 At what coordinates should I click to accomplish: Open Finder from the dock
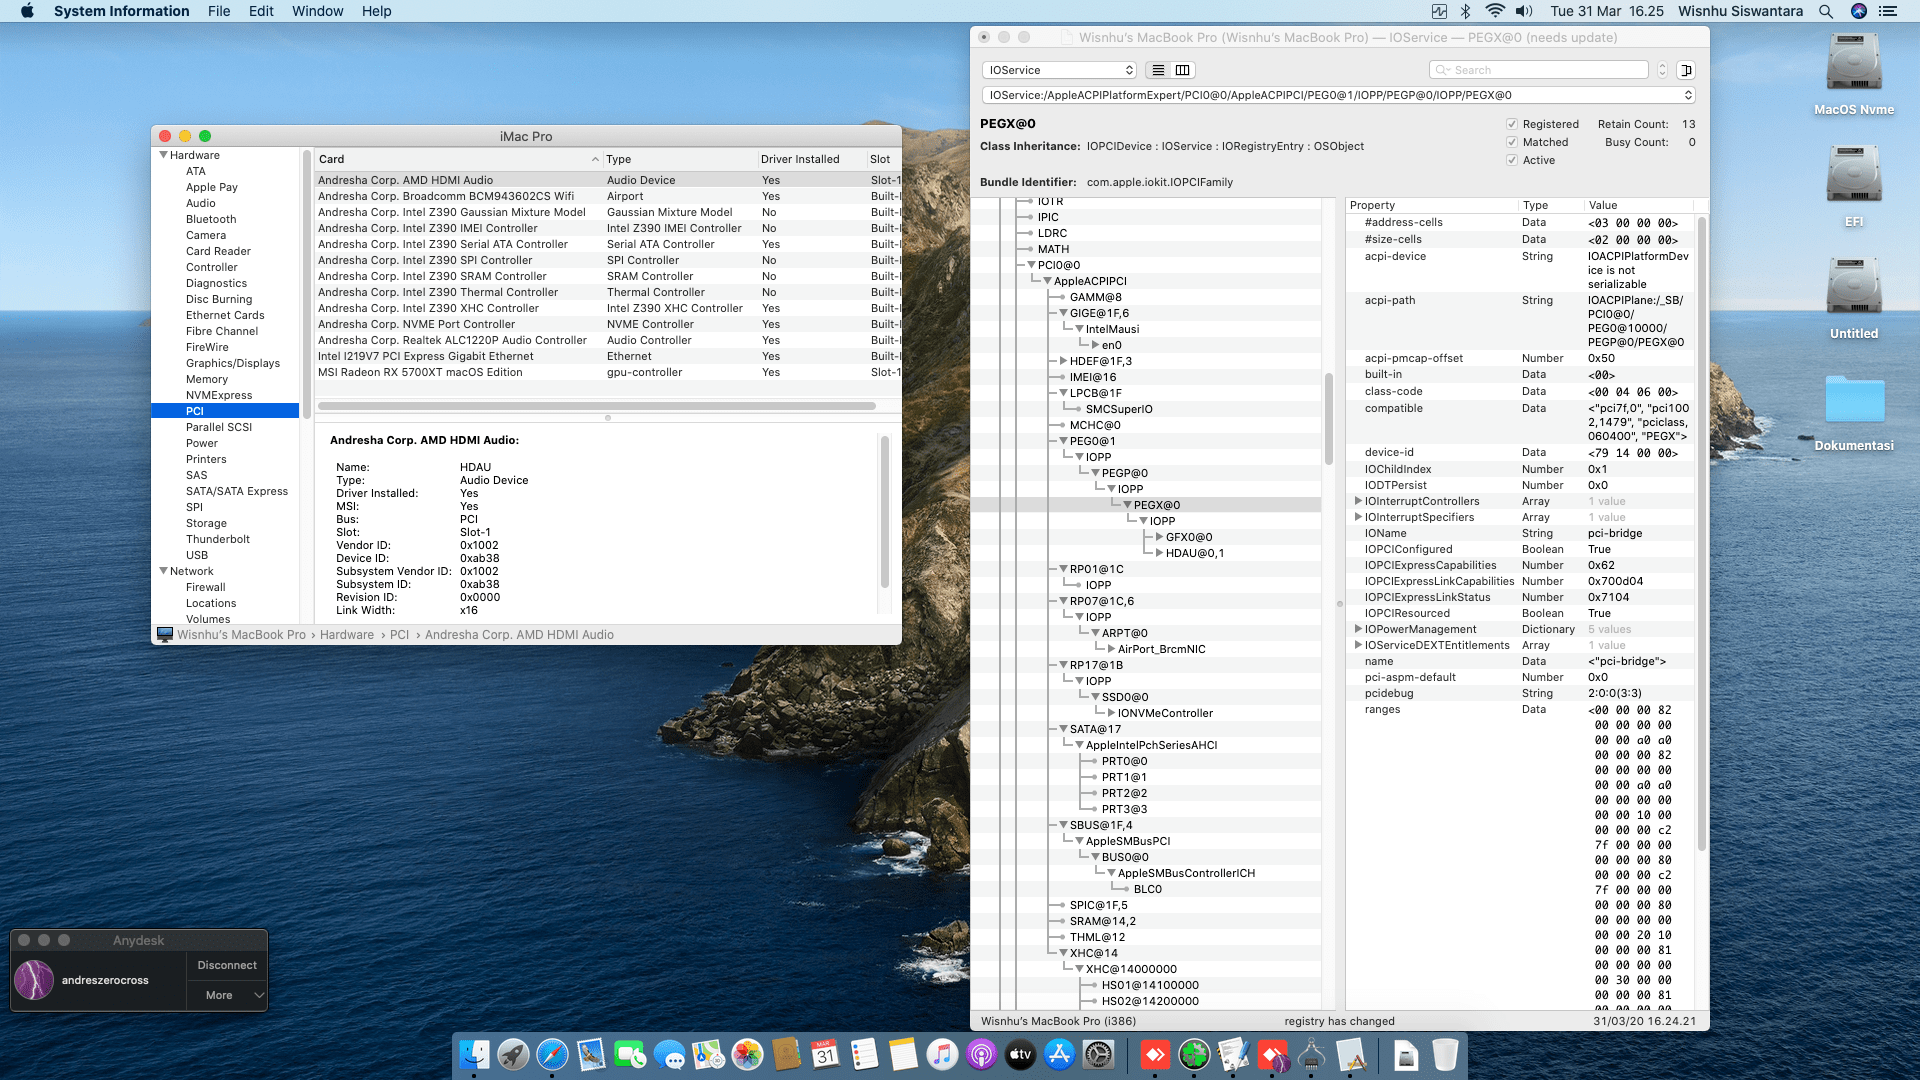[474, 1054]
